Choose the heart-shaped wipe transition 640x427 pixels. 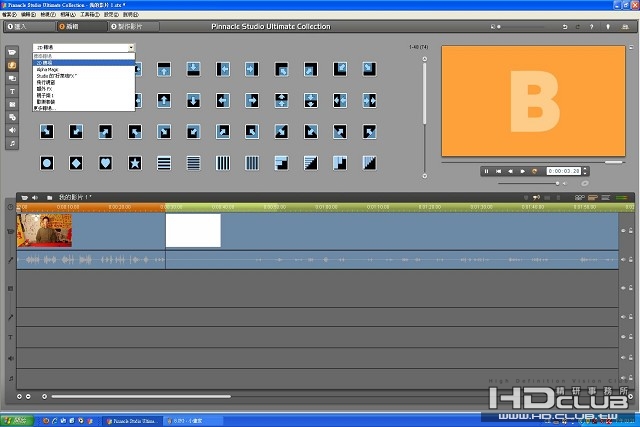pyautogui.click(x=106, y=163)
